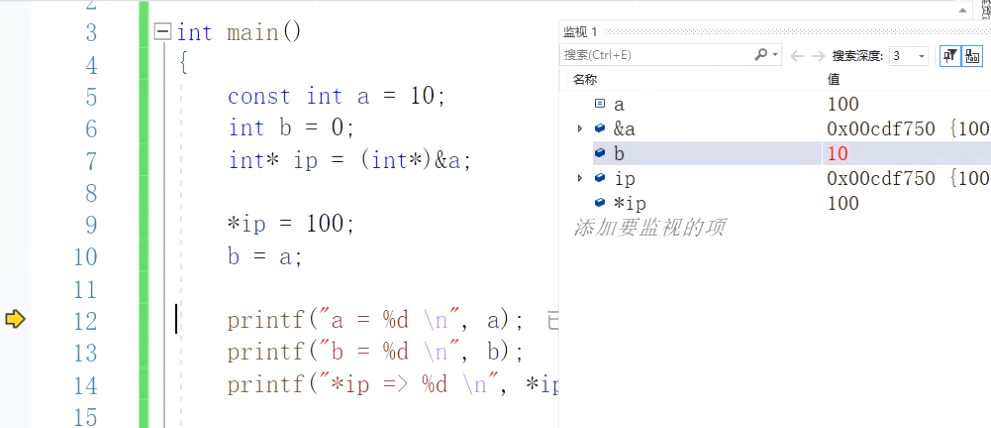This screenshot has width=991, height=428.
Task: Toggle the pin/filter button in watch toolbar
Action: [x=949, y=56]
